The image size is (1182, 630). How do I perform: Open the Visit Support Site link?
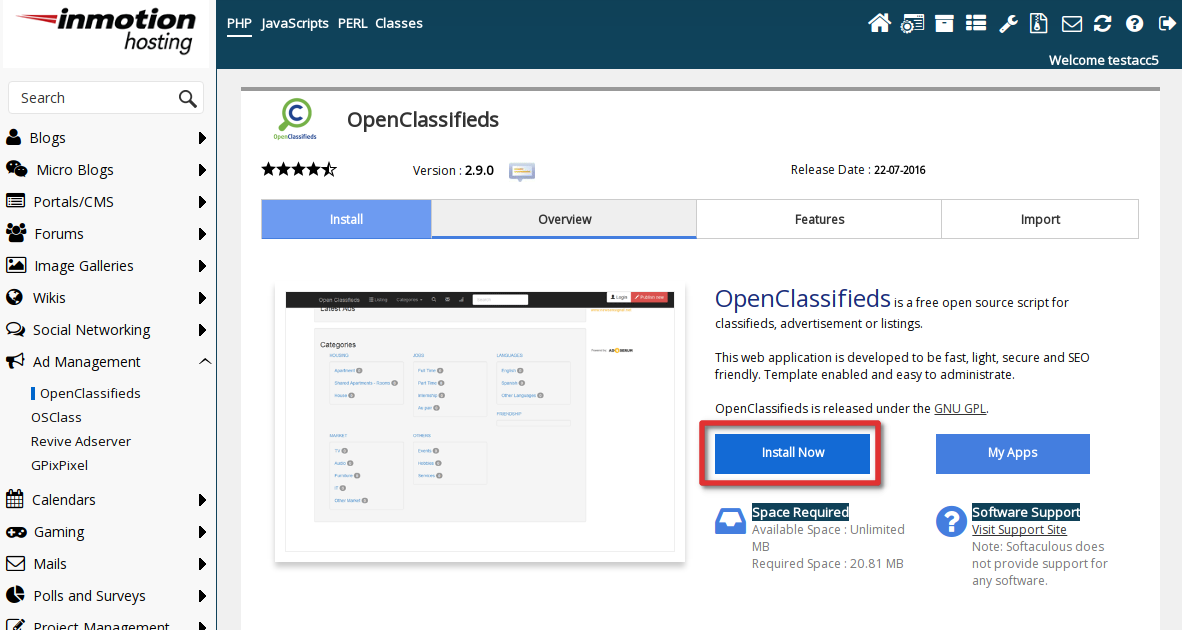tap(1019, 530)
